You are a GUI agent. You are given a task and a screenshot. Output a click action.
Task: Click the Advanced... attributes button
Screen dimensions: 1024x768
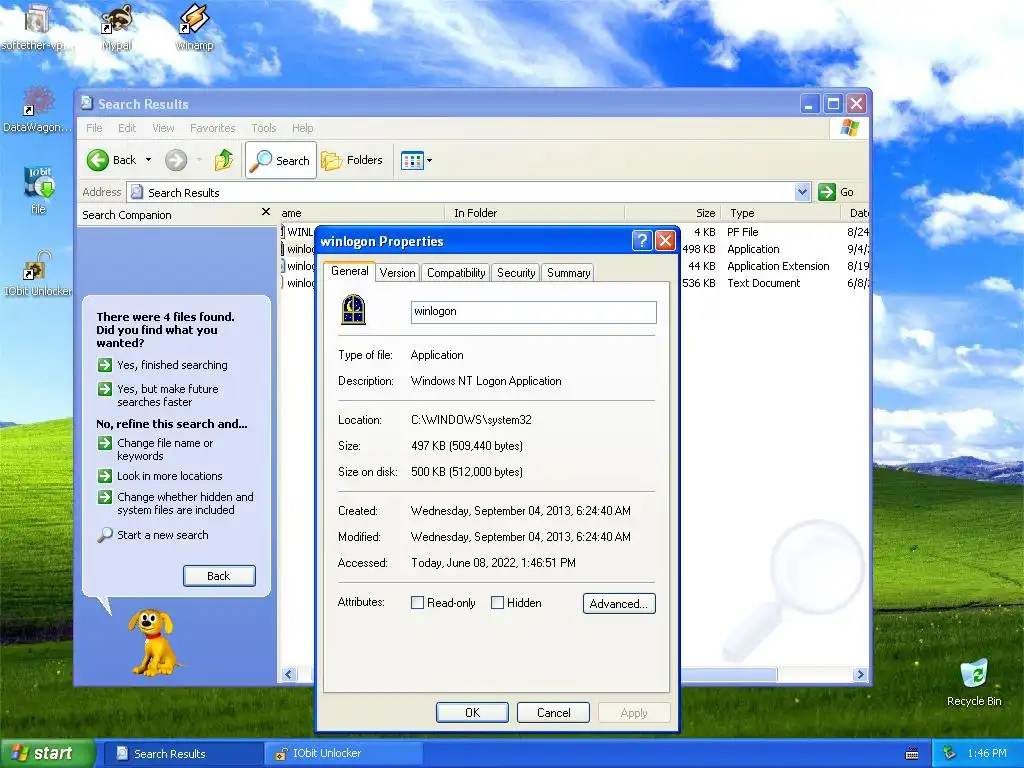pyautogui.click(x=619, y=603)
